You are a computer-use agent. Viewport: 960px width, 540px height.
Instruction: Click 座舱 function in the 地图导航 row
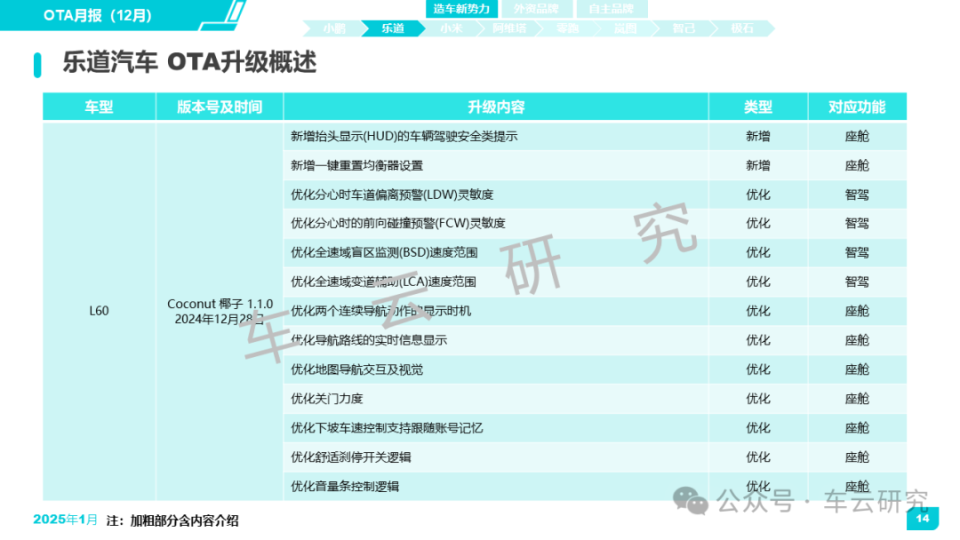[x=857, y=370]
